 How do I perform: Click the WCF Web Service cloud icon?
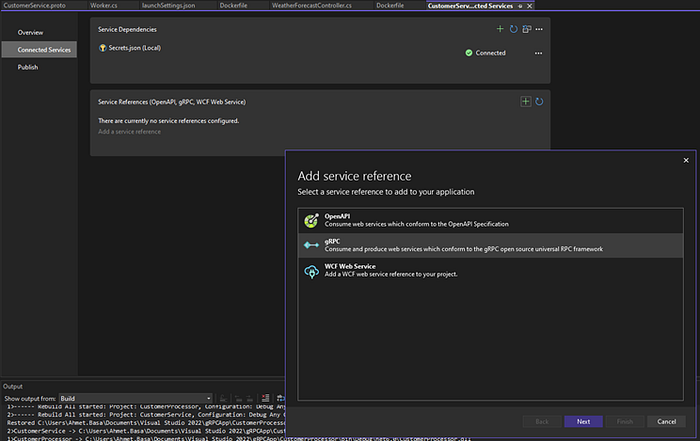click(x=311, y=271)
